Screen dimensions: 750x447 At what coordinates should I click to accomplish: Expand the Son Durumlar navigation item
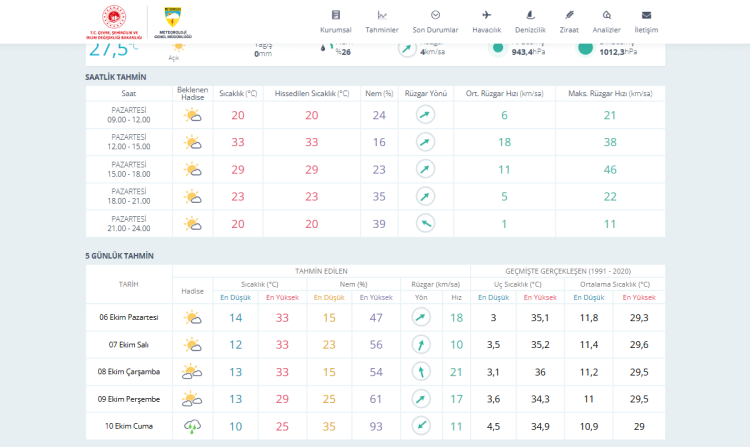pos(435,21)
